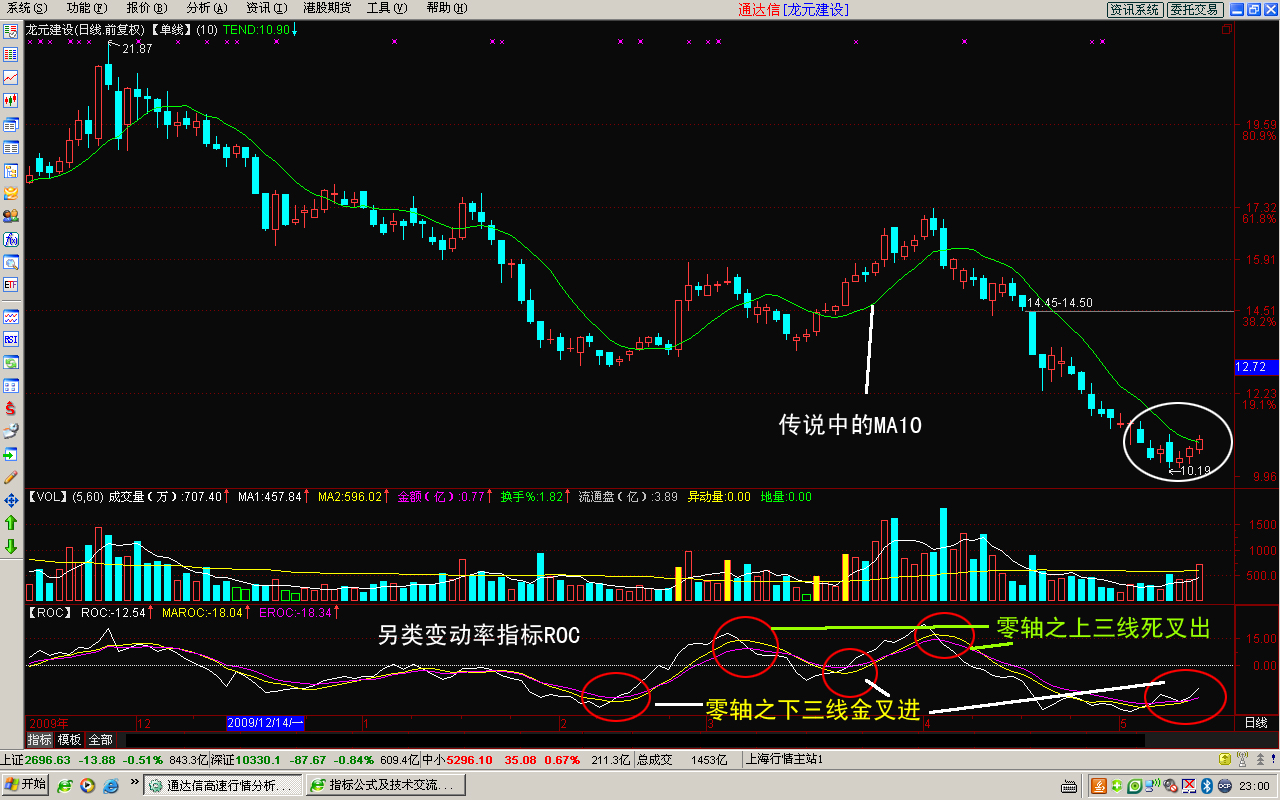Switch to the 模板 tab
The image size is (1280, 800).
69,740
